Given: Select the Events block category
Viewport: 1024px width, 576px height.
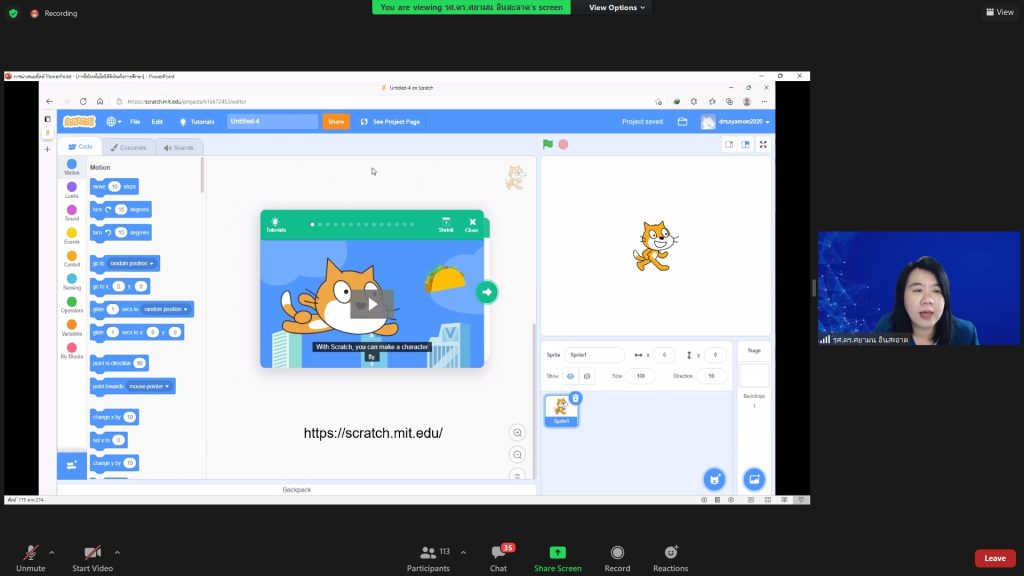Looking at the screenshot, I should [72, 236].
